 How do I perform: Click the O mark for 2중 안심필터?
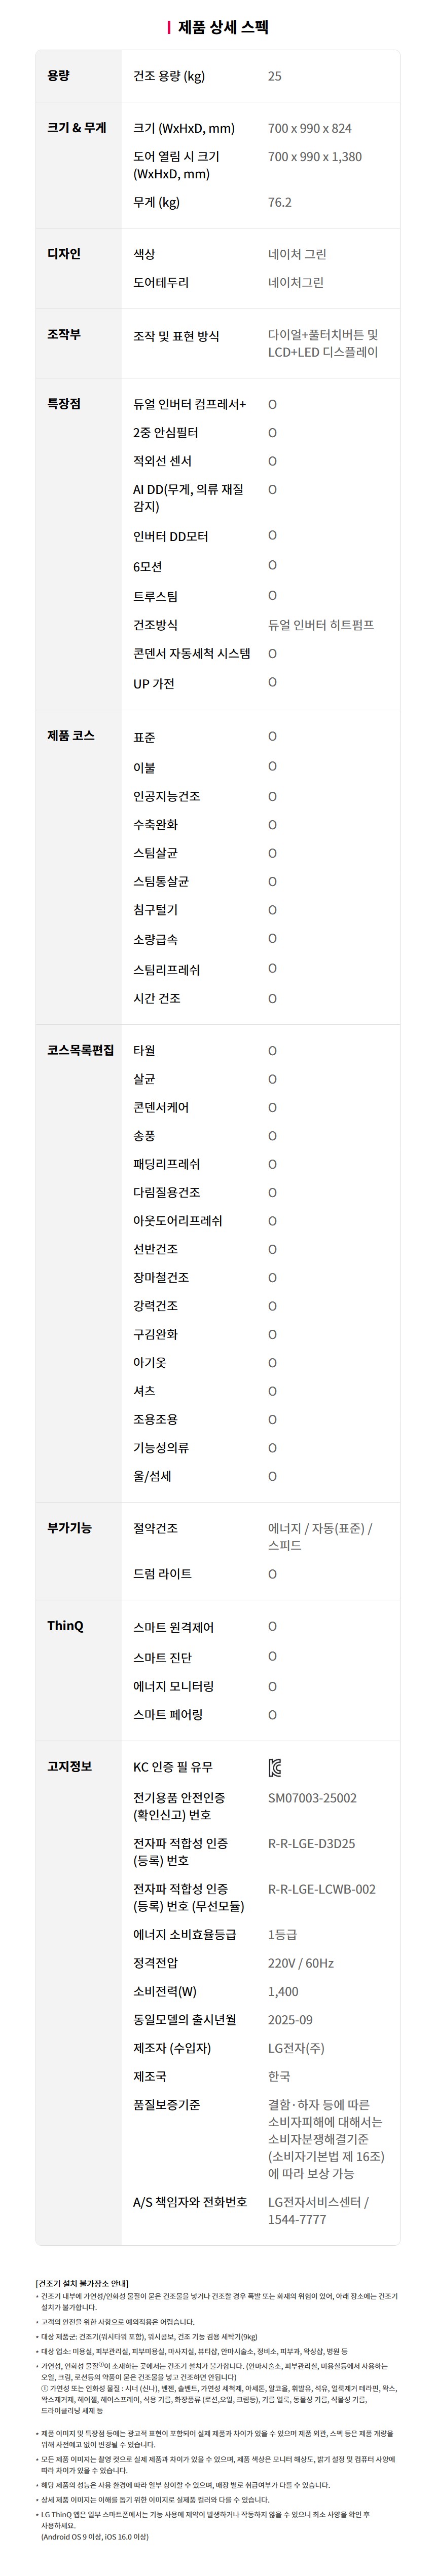coord(273,433)
